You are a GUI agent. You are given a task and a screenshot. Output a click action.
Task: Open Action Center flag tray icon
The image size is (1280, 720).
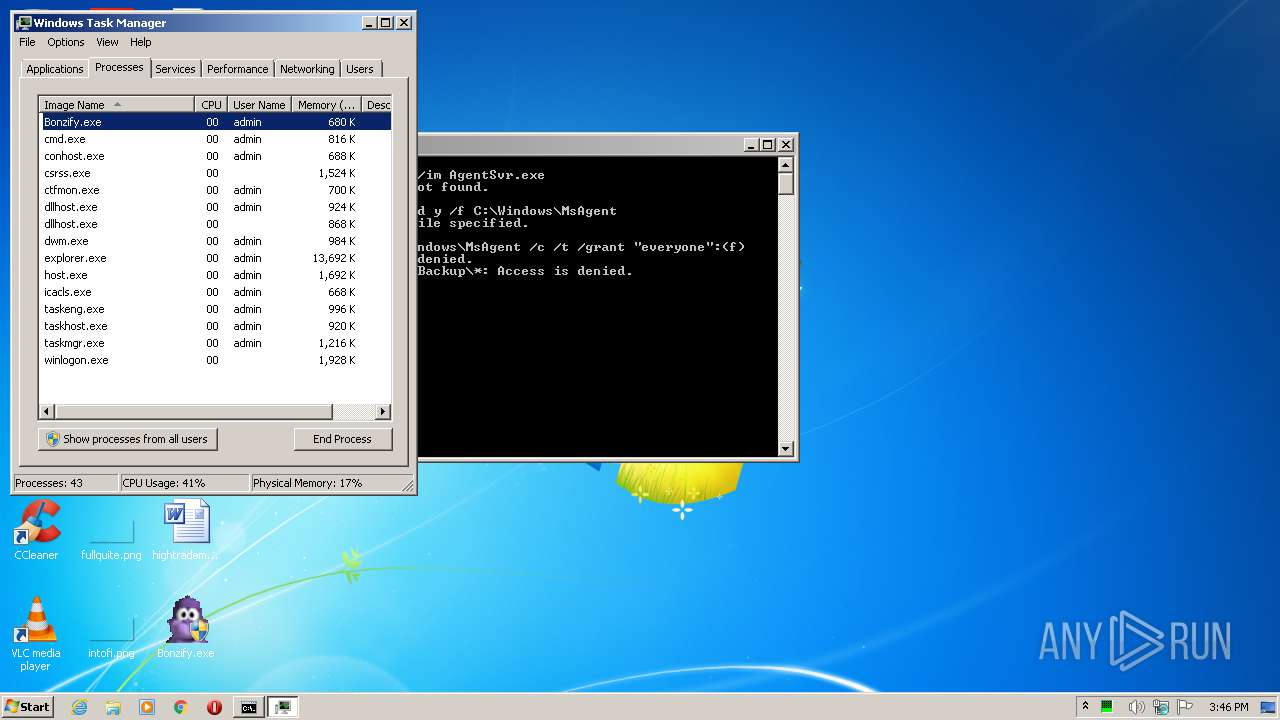[1185, 707]
